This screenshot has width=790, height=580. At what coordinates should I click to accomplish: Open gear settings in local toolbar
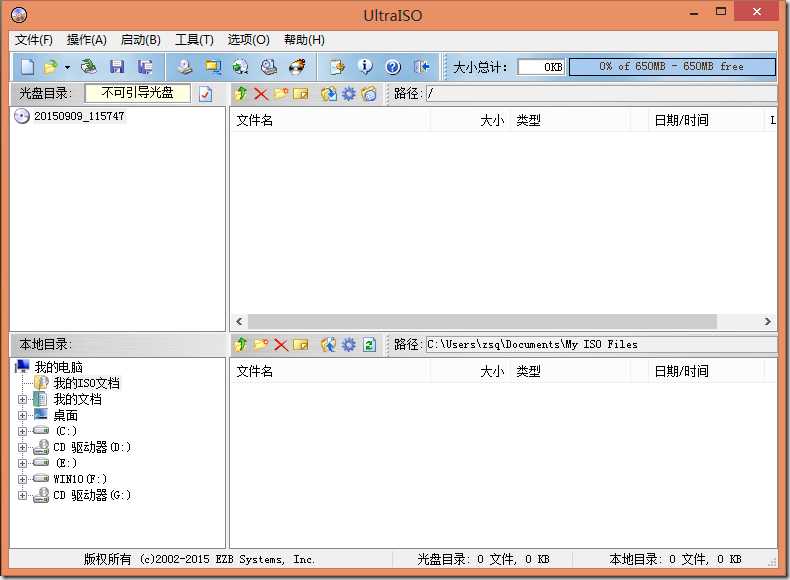tap(349, 345)
